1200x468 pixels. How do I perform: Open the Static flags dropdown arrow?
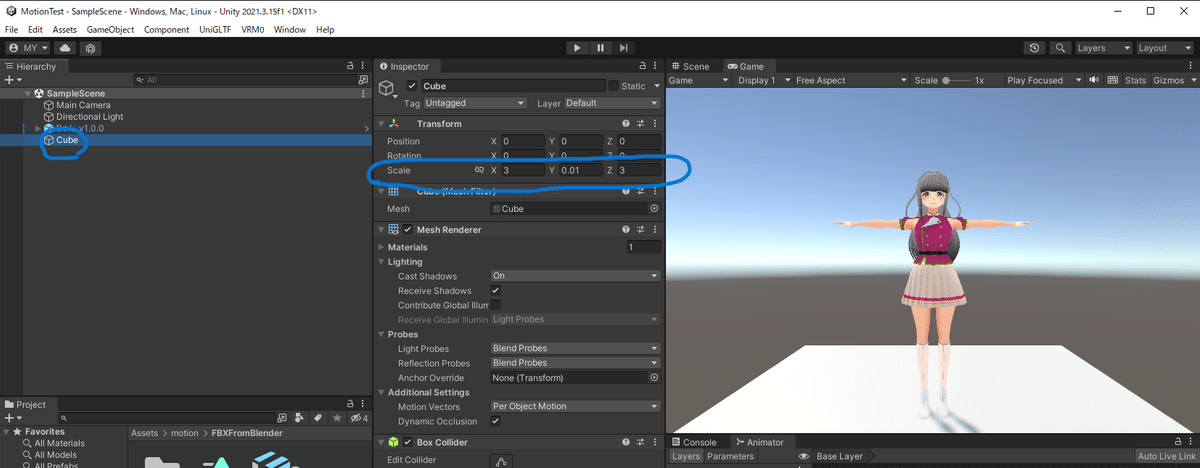[x=656, y=86]
